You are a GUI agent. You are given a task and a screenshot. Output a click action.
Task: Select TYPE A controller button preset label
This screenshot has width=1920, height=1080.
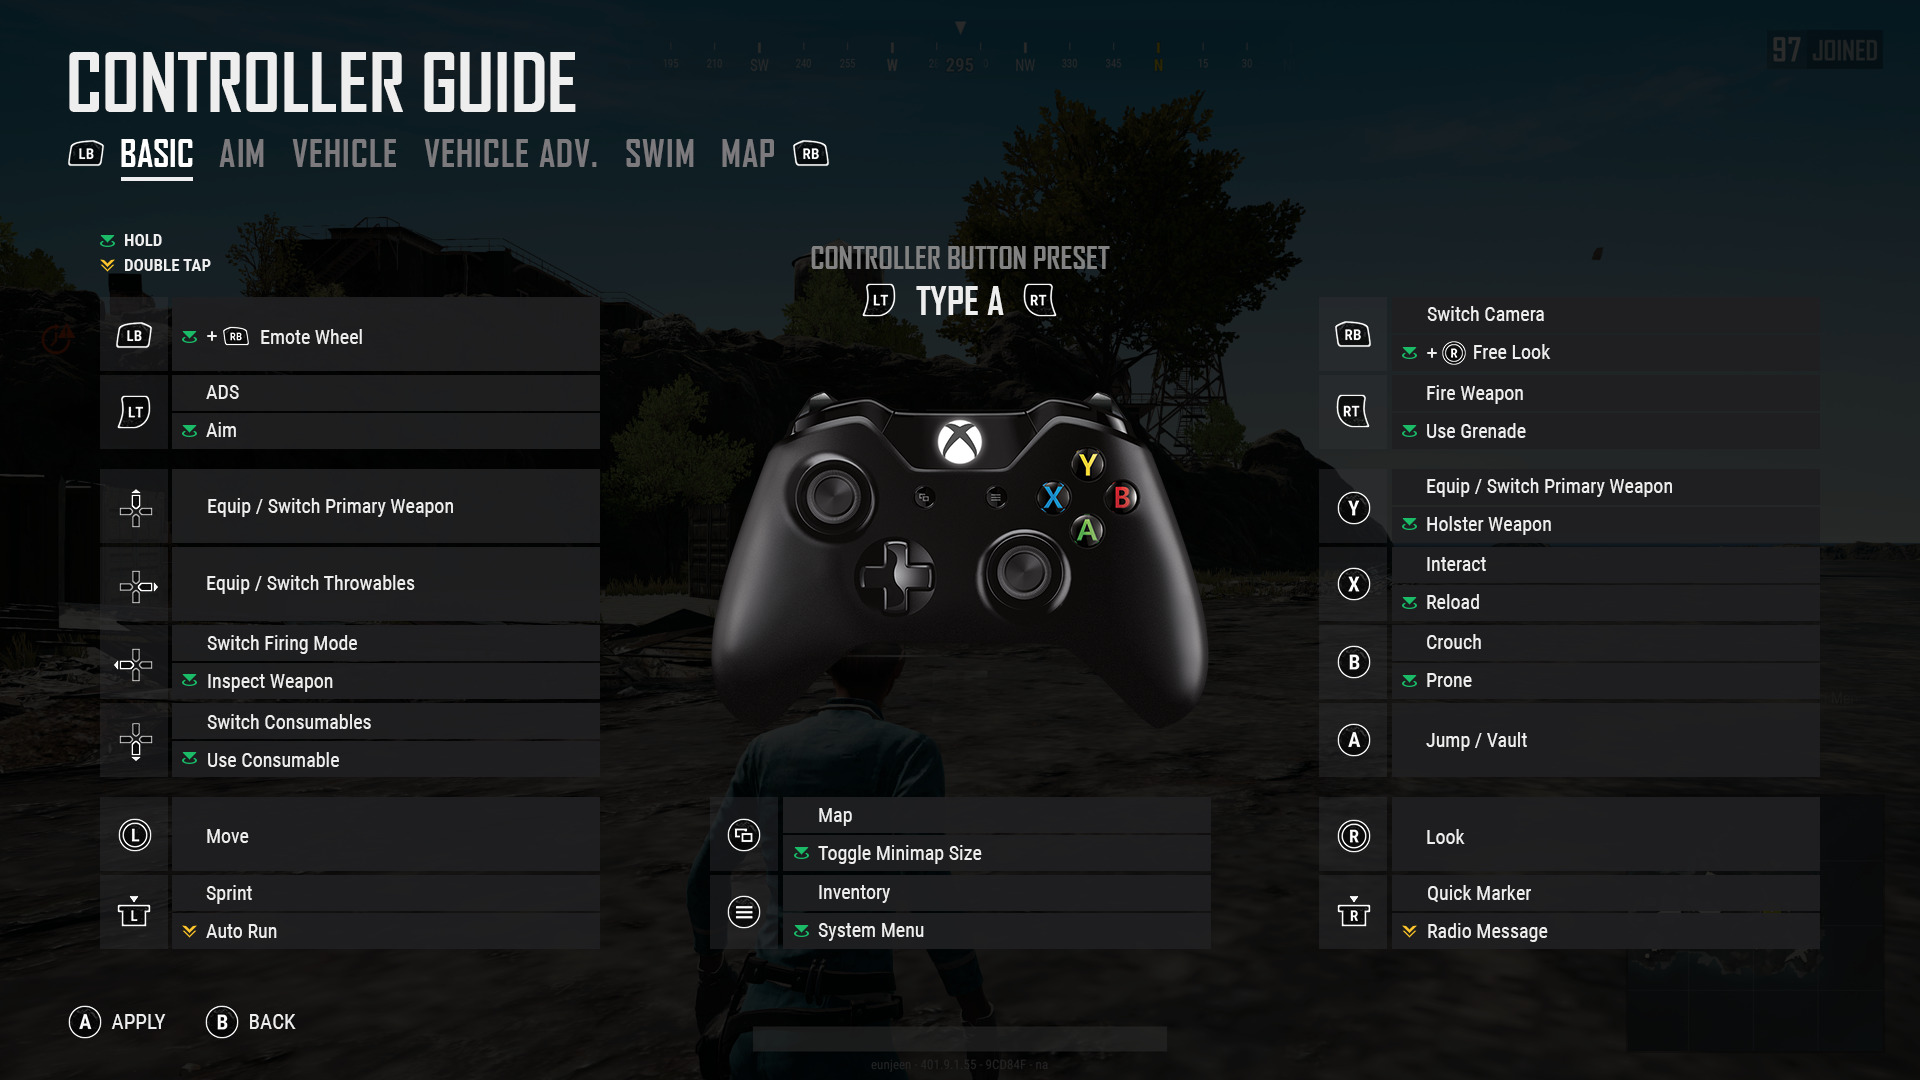961,301
